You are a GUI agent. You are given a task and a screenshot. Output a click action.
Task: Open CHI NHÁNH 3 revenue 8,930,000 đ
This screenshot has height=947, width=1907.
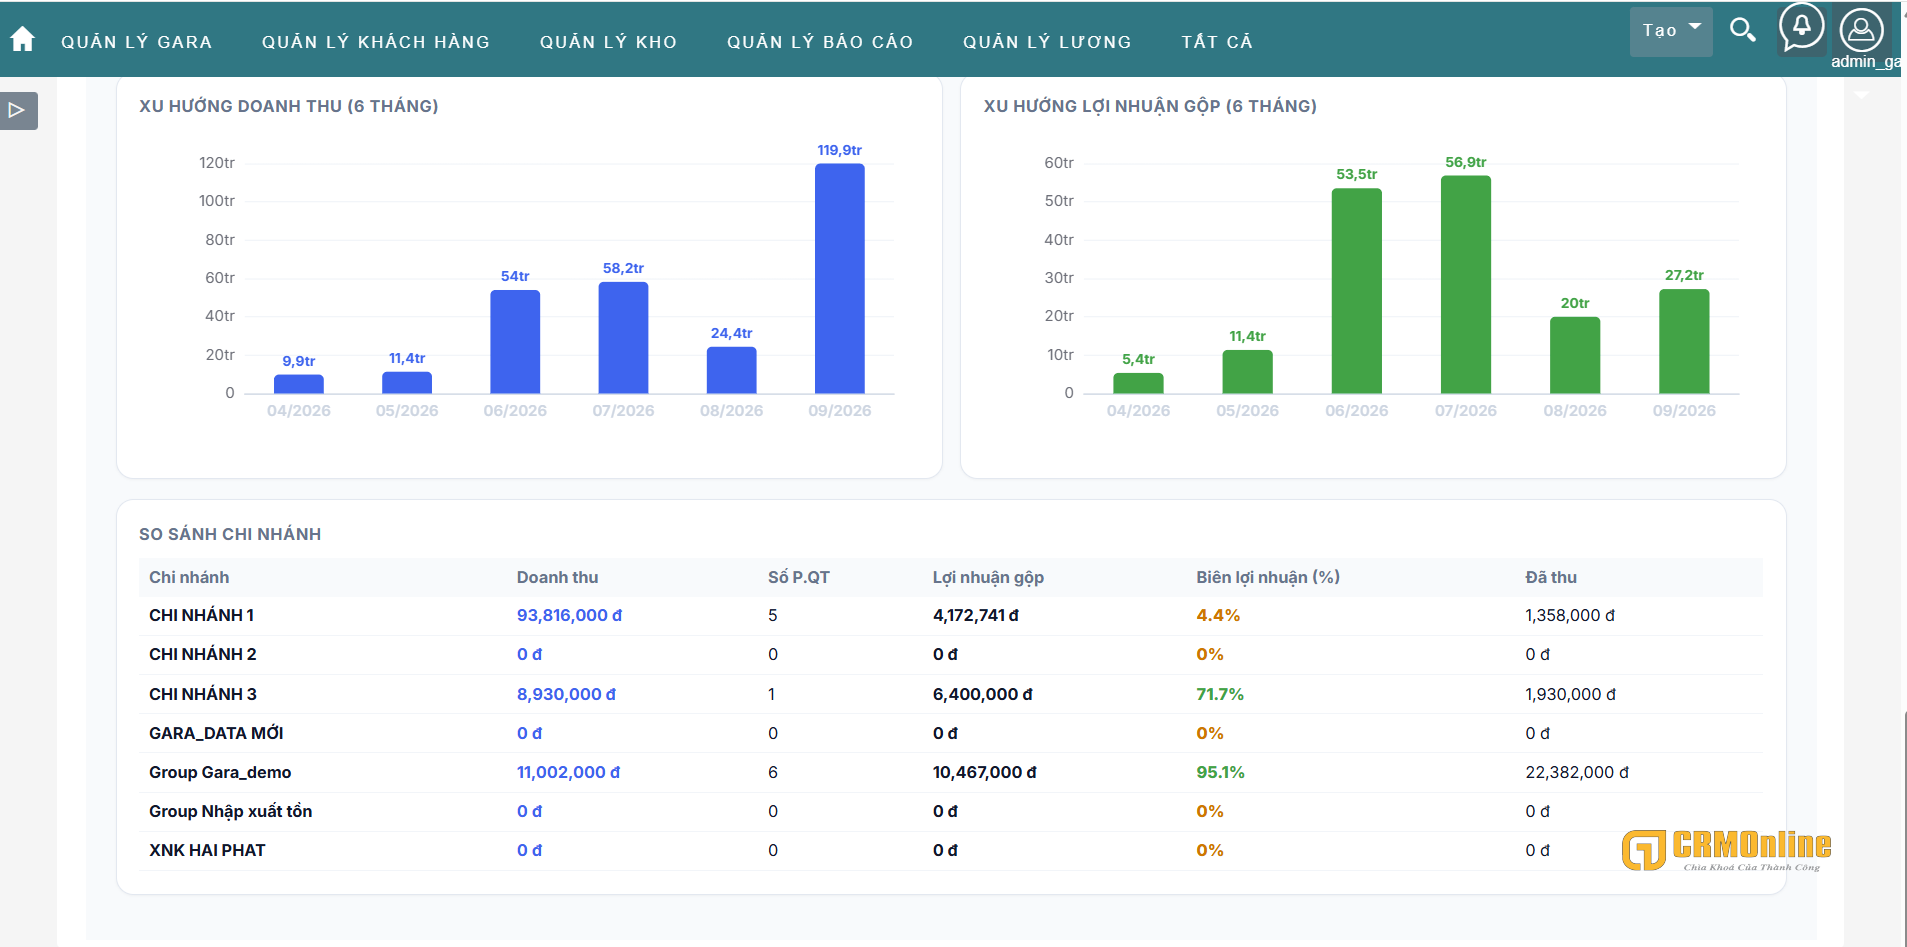tap(566, 694)
